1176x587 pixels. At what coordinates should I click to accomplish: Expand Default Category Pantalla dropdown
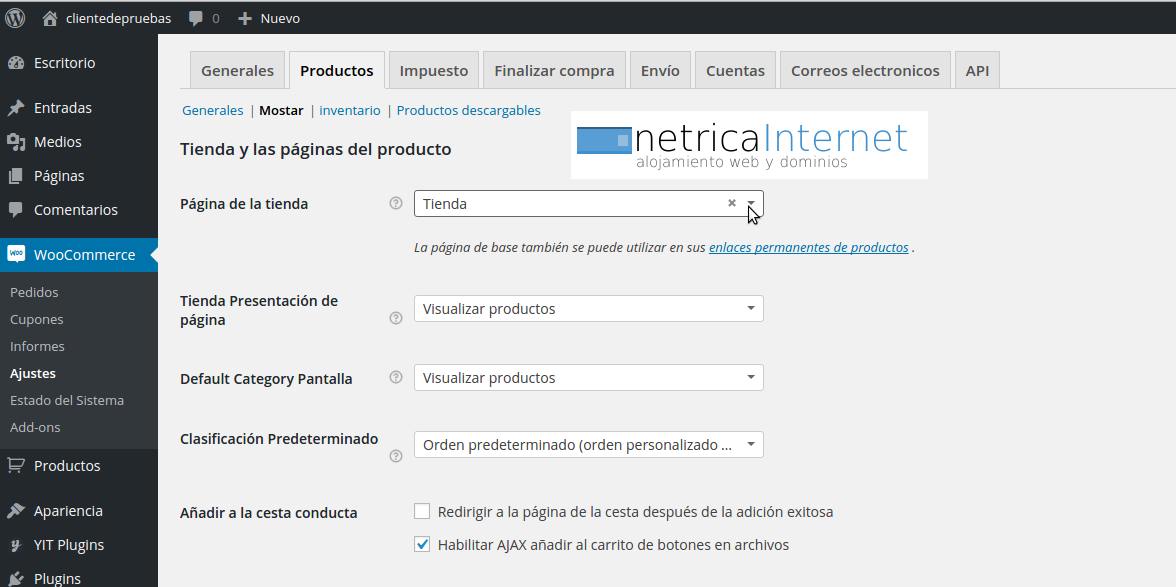[x=588, y=378]
